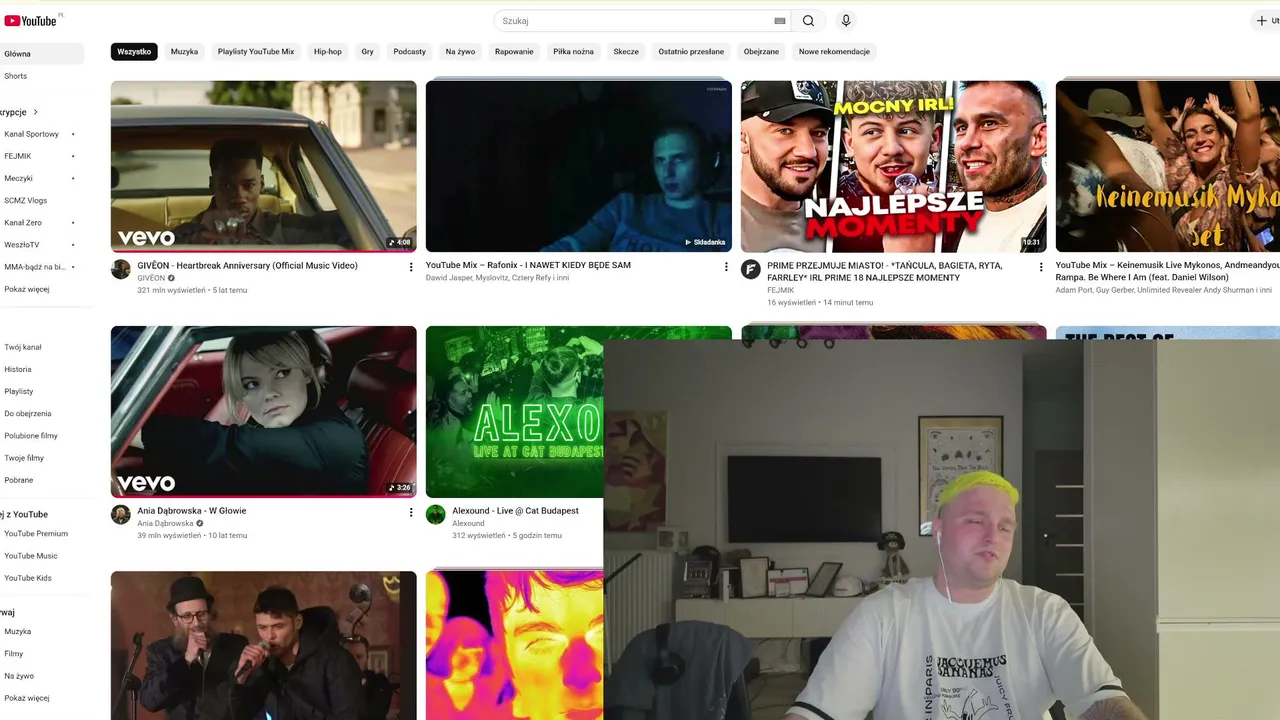Select the Gry filter chip
1280x720 pixels.
click(367, 52)
